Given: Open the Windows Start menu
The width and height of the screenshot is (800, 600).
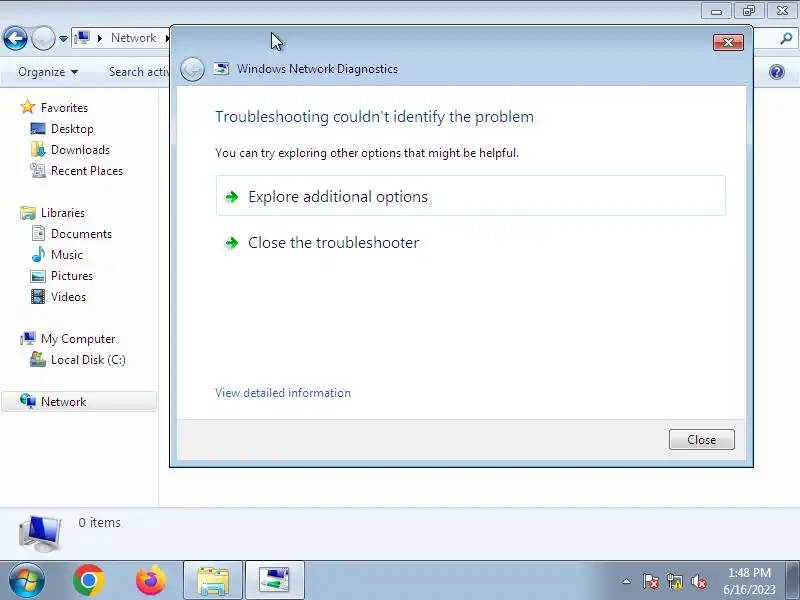Looking at the screenshot, I should pyautogui.click(x=27, y=581).
